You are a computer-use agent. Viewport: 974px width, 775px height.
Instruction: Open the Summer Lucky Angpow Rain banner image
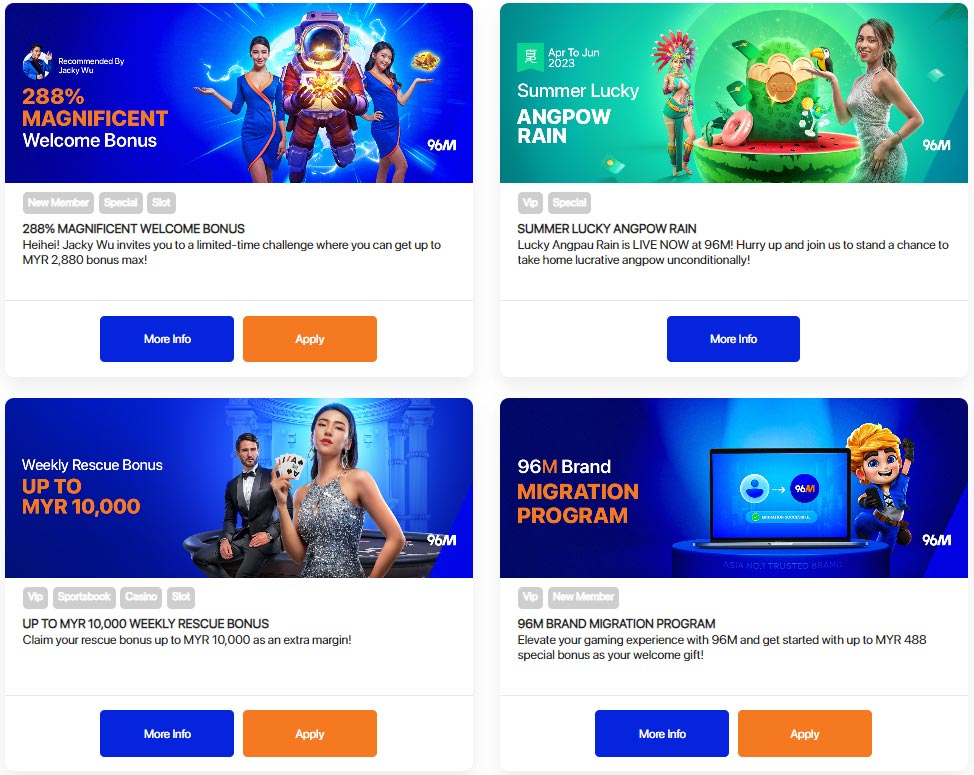[734, 93]
